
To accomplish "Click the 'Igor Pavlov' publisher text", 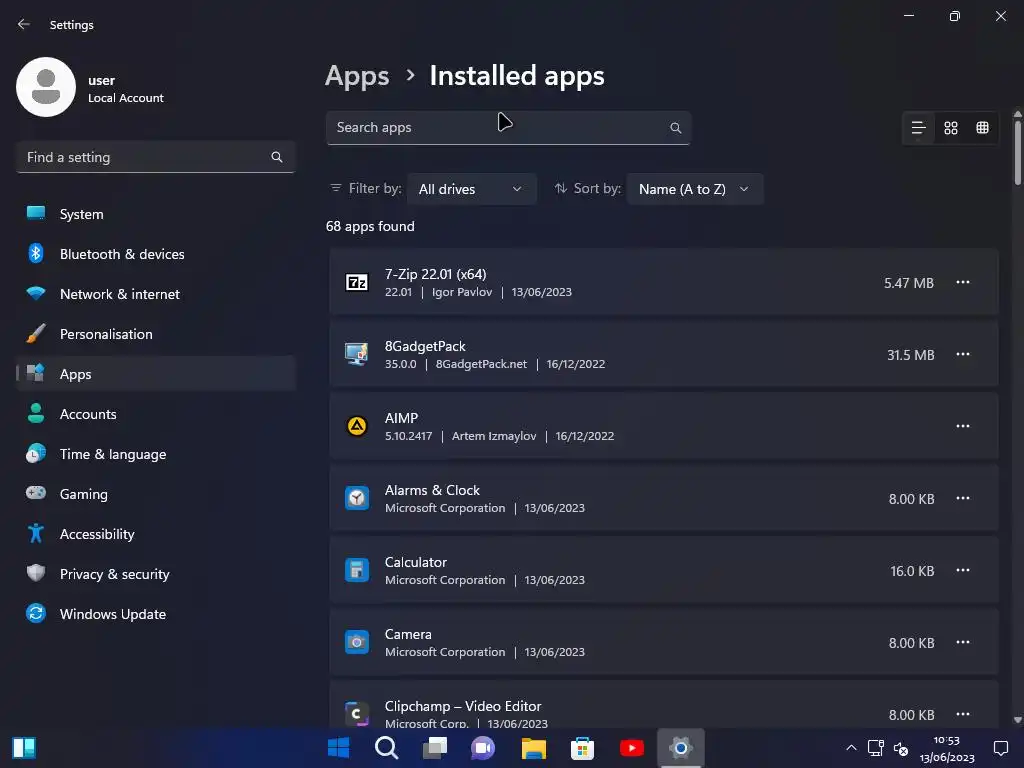I will [x=462, y=292].
